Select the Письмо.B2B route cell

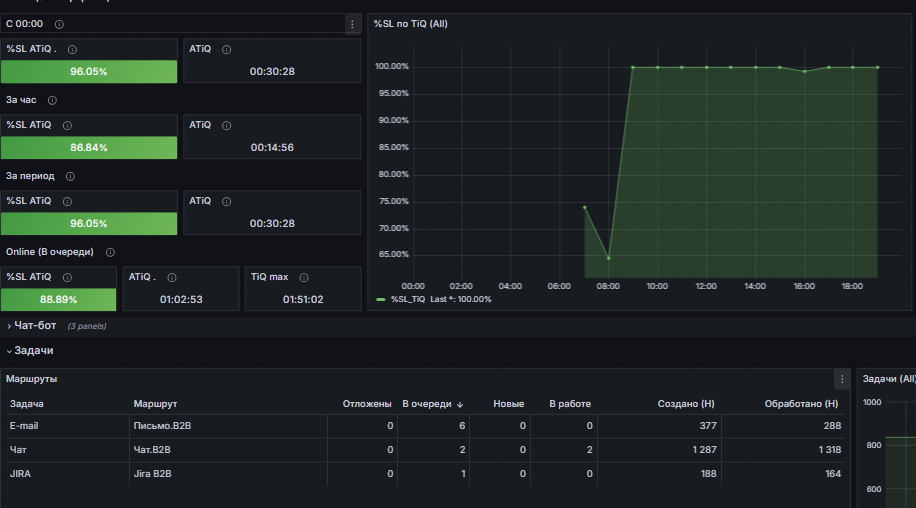(228, 426)
